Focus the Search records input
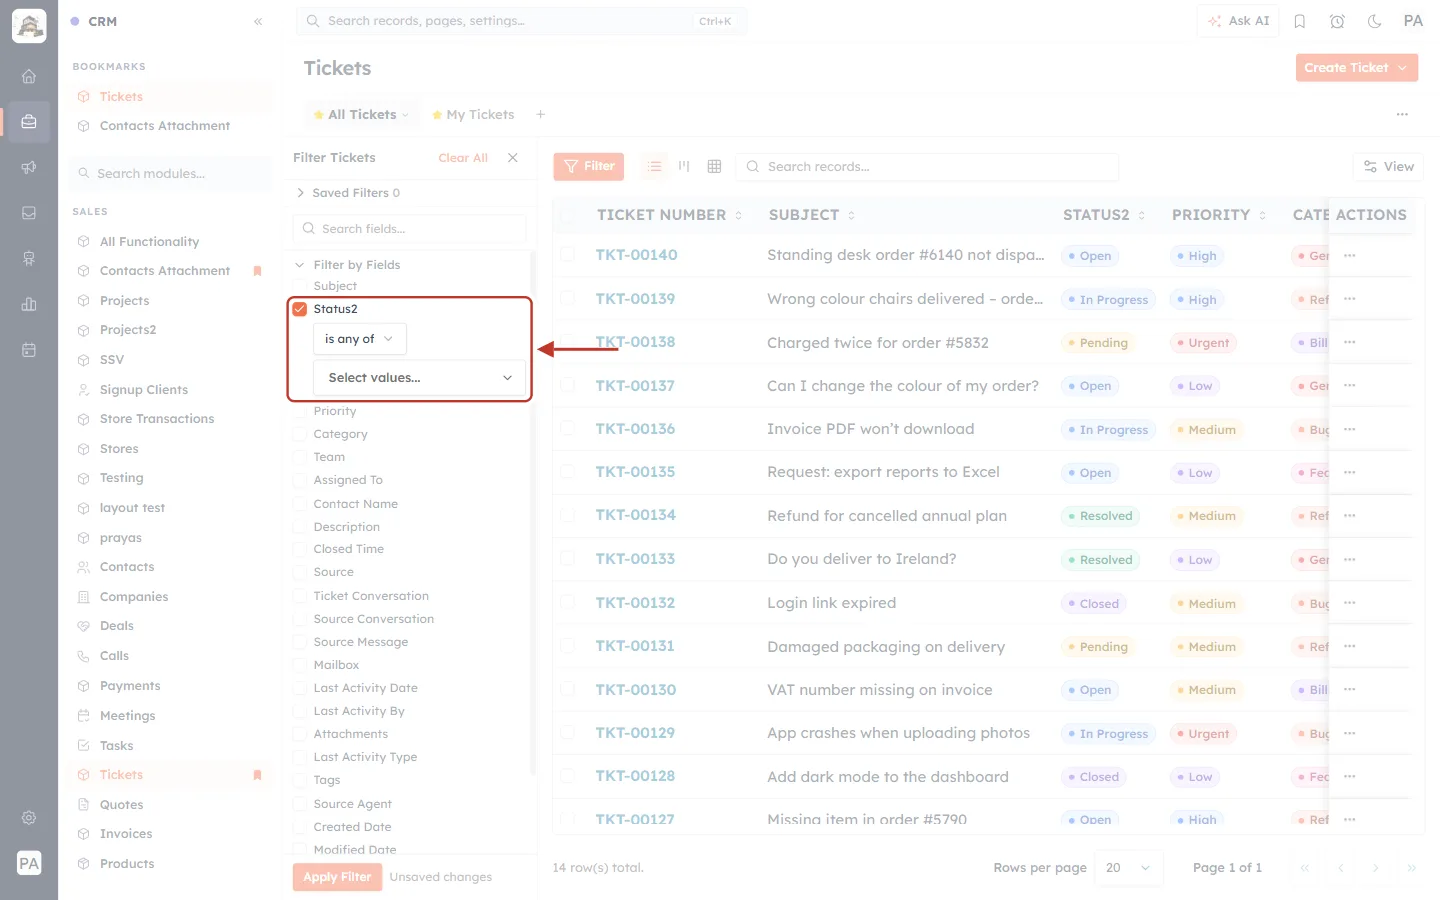 pos(928,167)
